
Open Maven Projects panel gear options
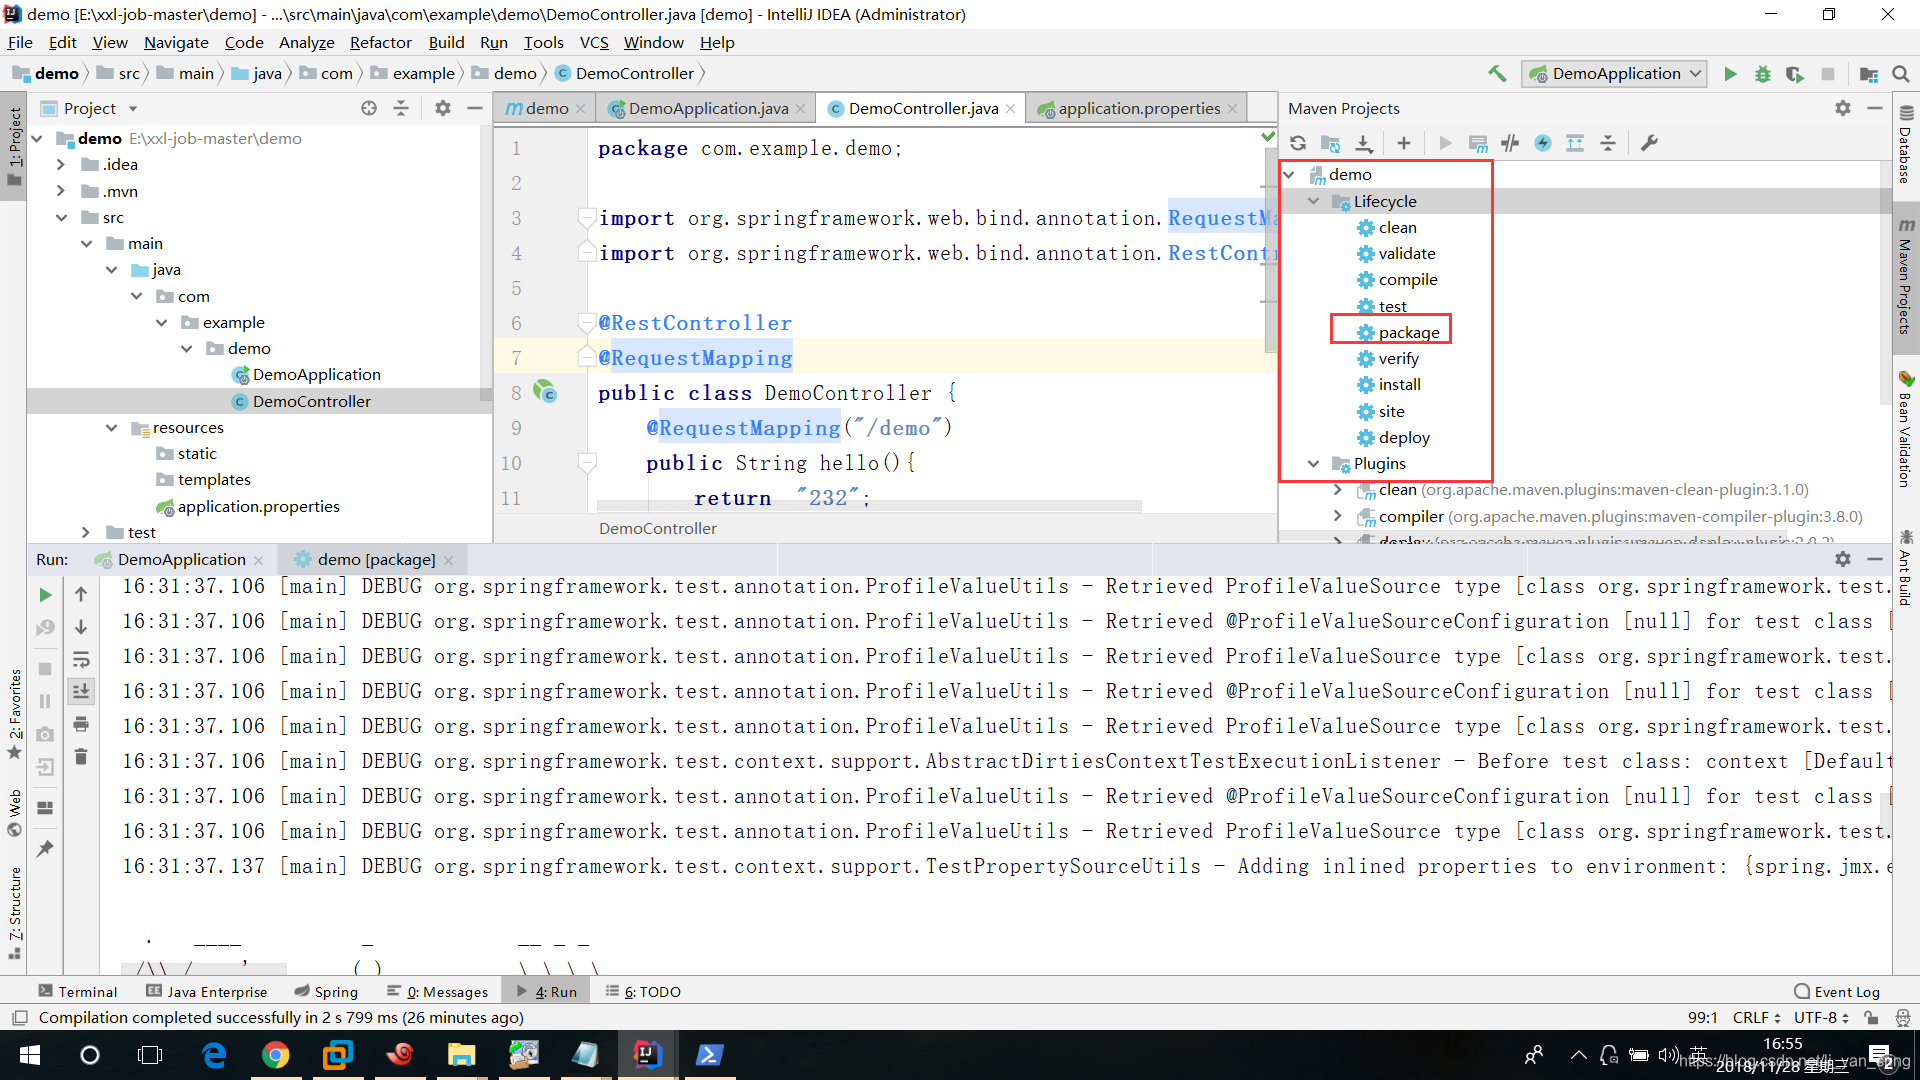1843,108
